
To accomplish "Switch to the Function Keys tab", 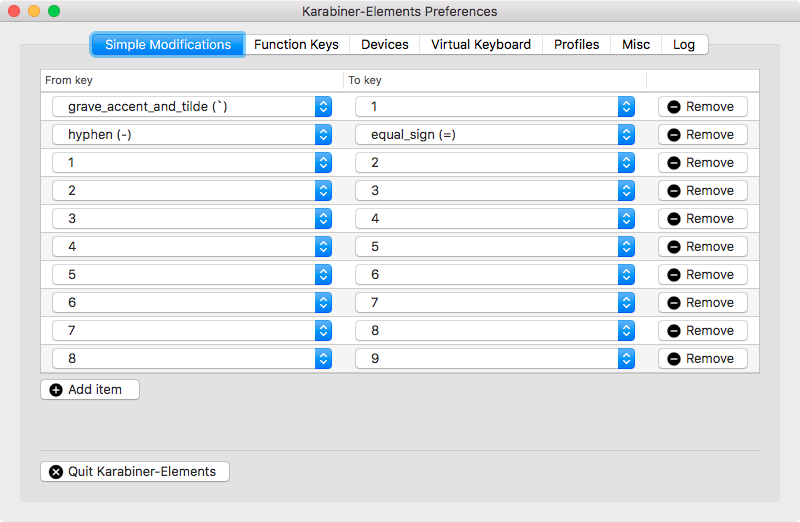I will [296, 45].
